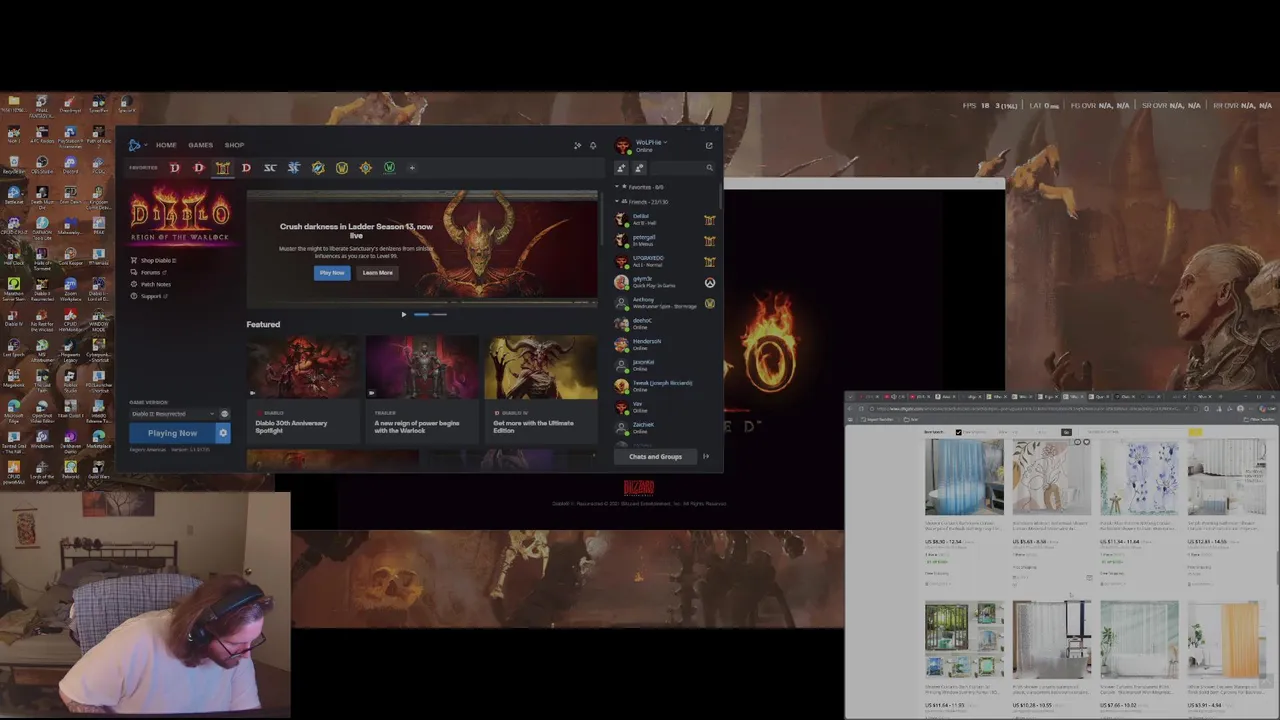Open MSI Afterburner desktop icon

pos(42,349)
